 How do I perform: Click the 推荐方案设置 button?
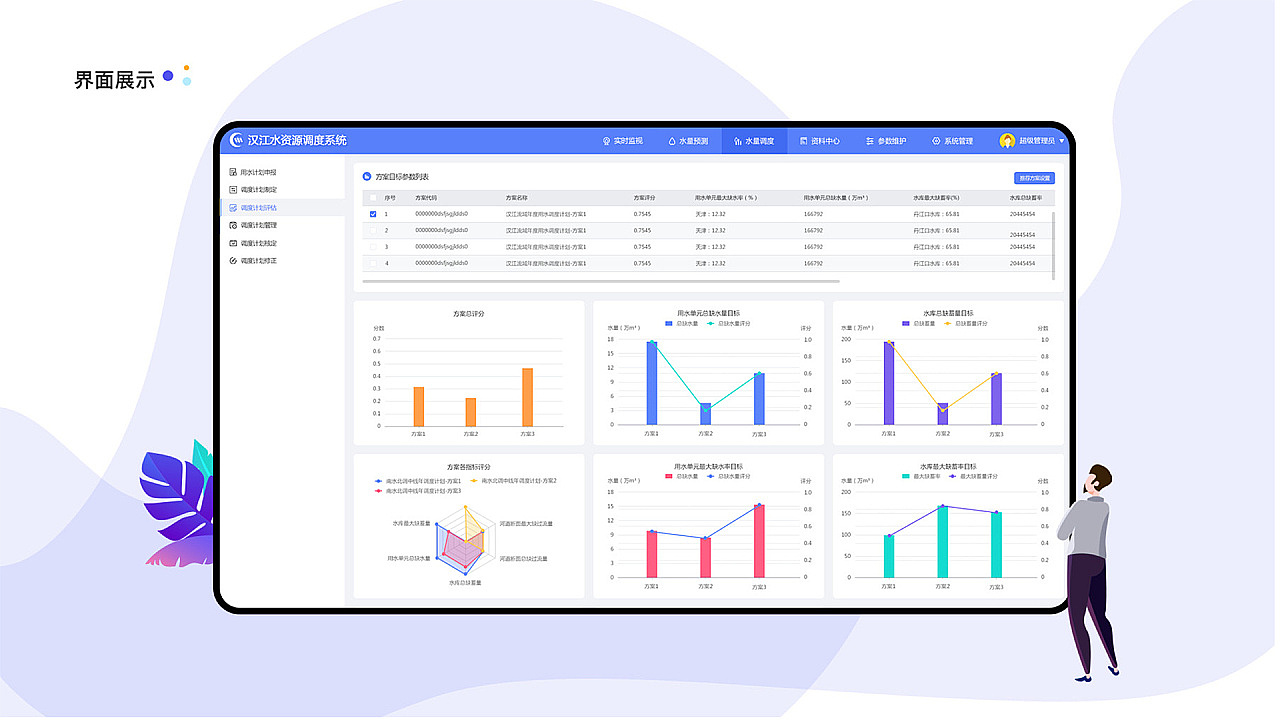[x=1035, y=178]
